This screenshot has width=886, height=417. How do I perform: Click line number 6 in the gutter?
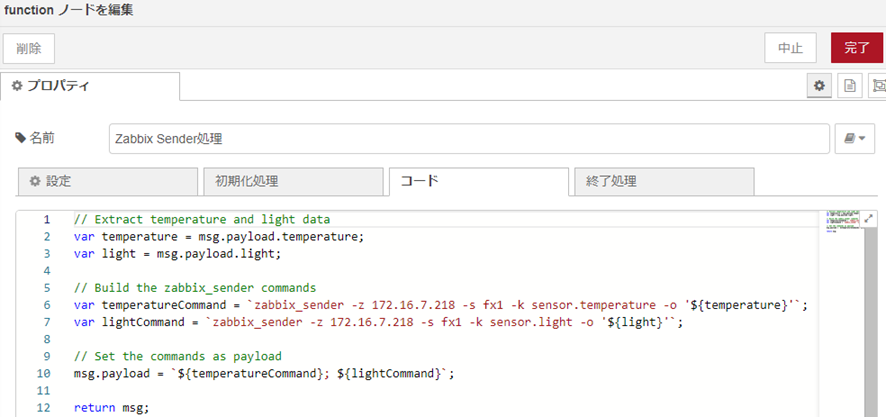(x=46, y=305)
